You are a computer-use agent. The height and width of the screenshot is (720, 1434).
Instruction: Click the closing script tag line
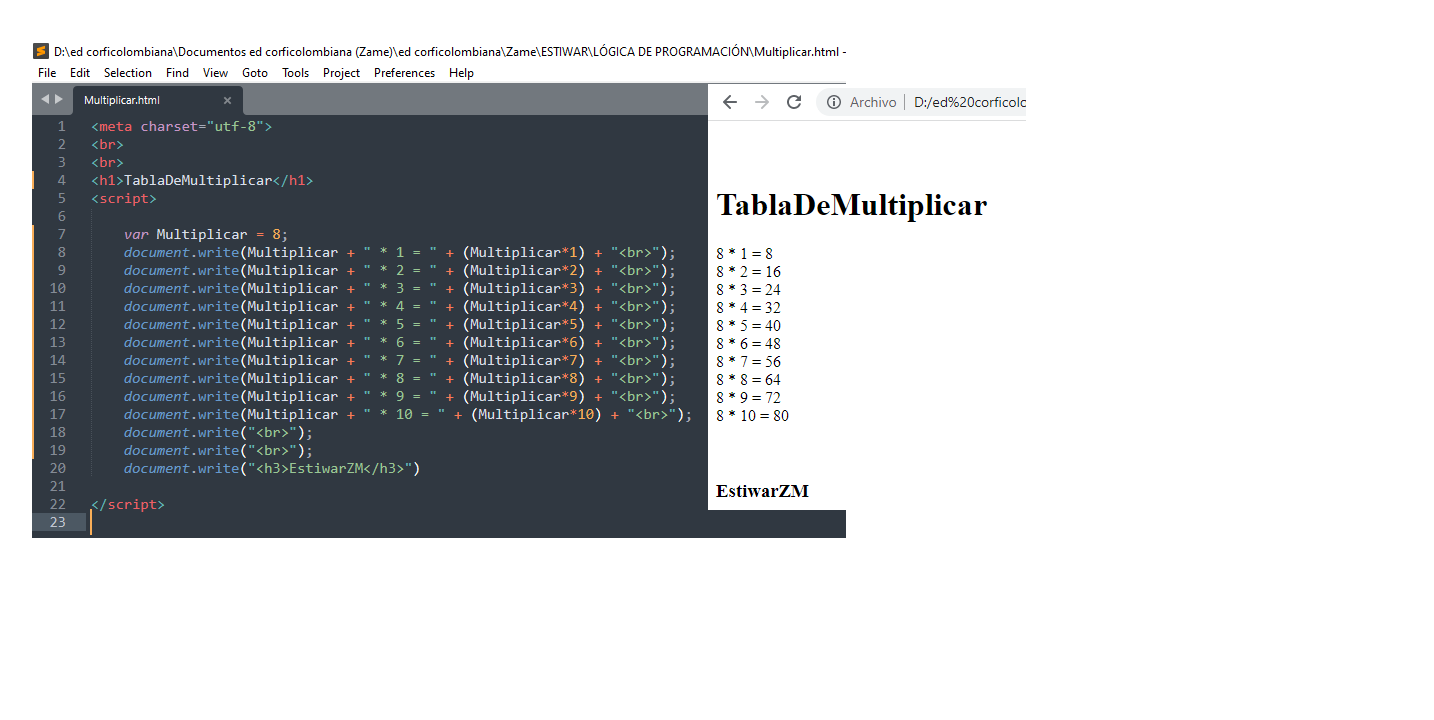coord(127,504)
